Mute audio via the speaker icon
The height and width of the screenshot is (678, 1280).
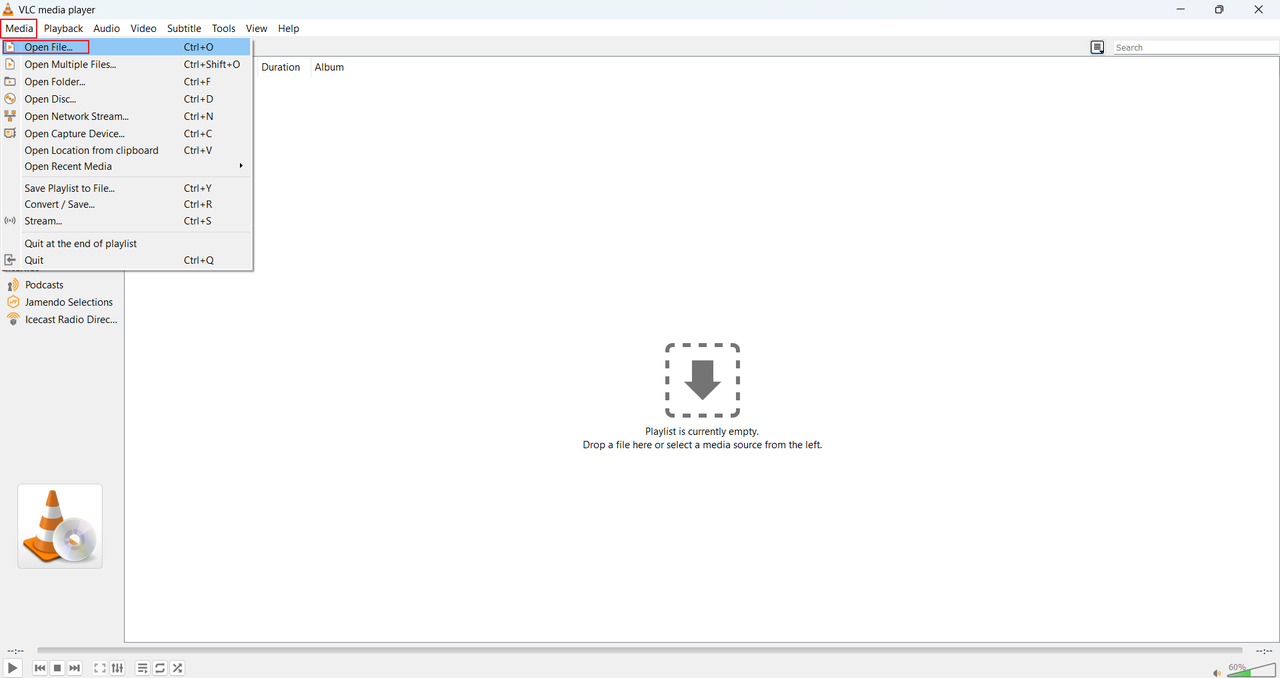[x=1218, y=672]
